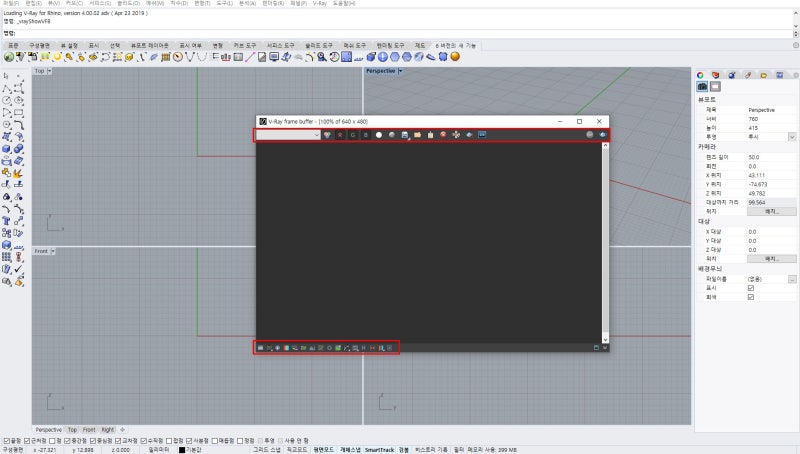Toggle the 끝점 osnap checkbox
800x454 pixels.
click(7, 440)
